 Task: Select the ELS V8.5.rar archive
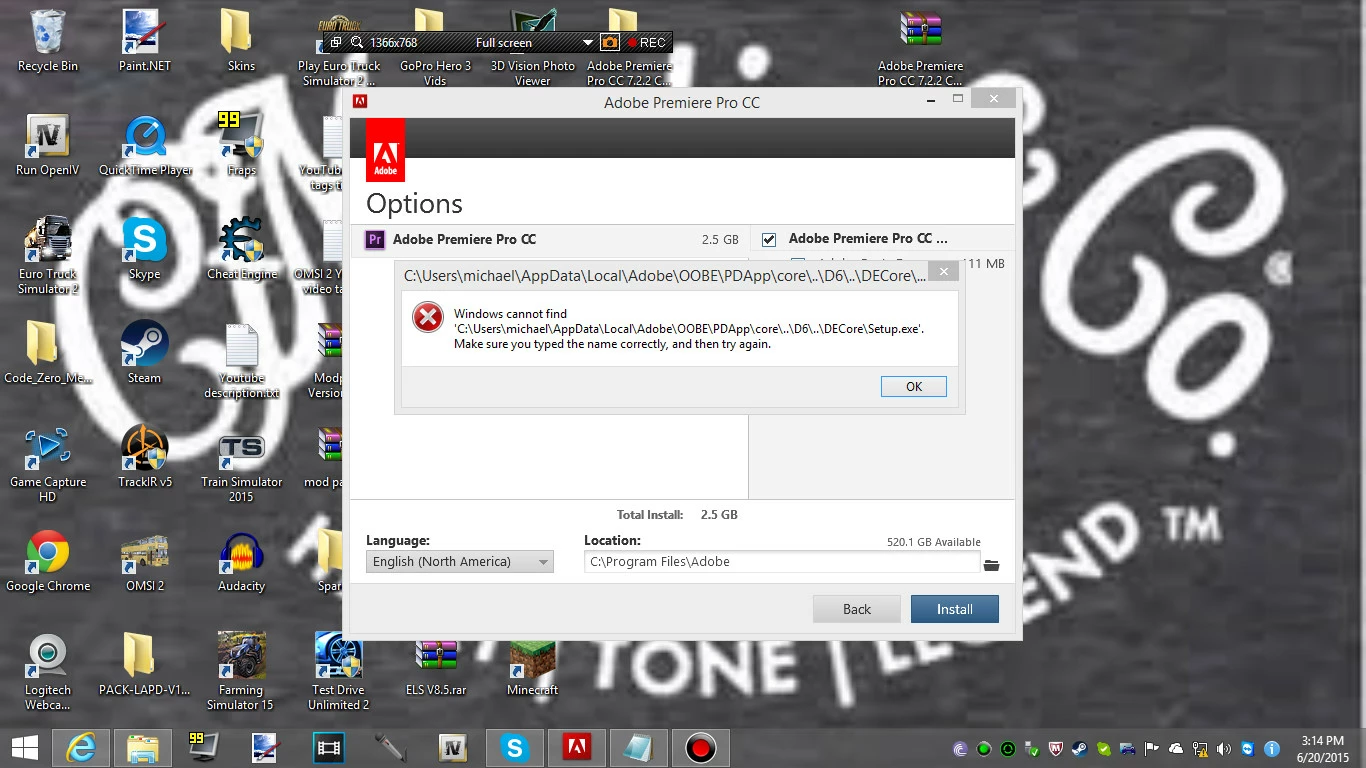(435, 666)
